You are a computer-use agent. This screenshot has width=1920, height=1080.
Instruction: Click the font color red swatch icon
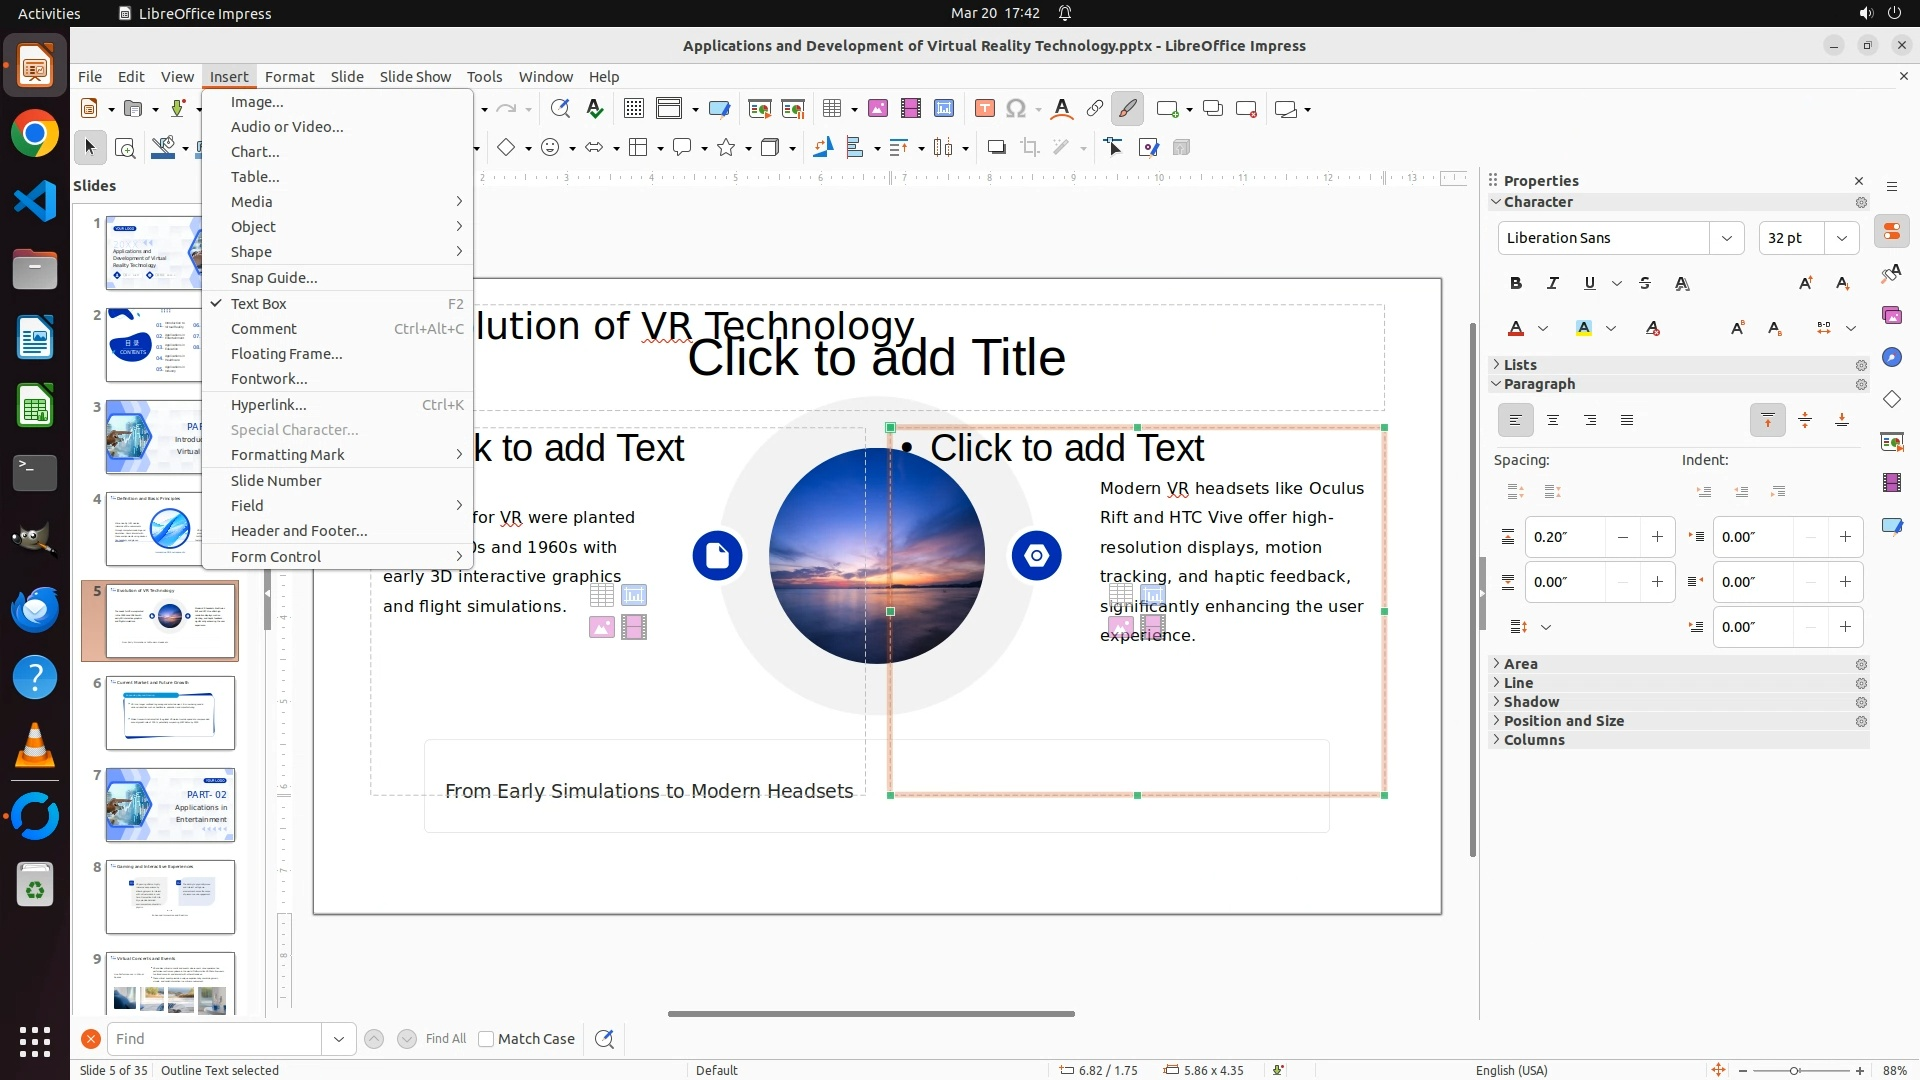pos(1516,329)
